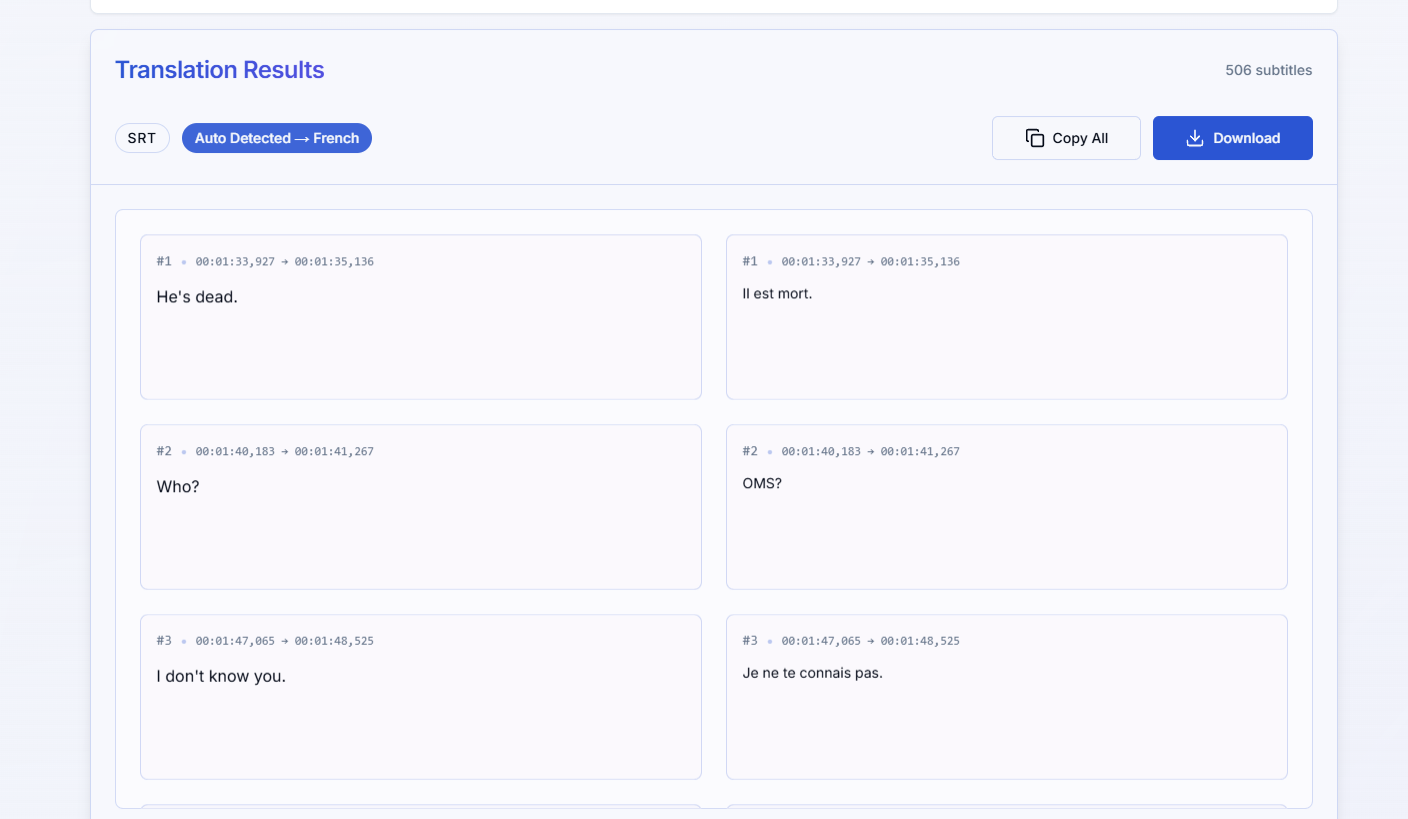Viewport: 1408px width, 819px height.
Task: Select the text "Je ne te connais pas."
Action: click(813, 673)
